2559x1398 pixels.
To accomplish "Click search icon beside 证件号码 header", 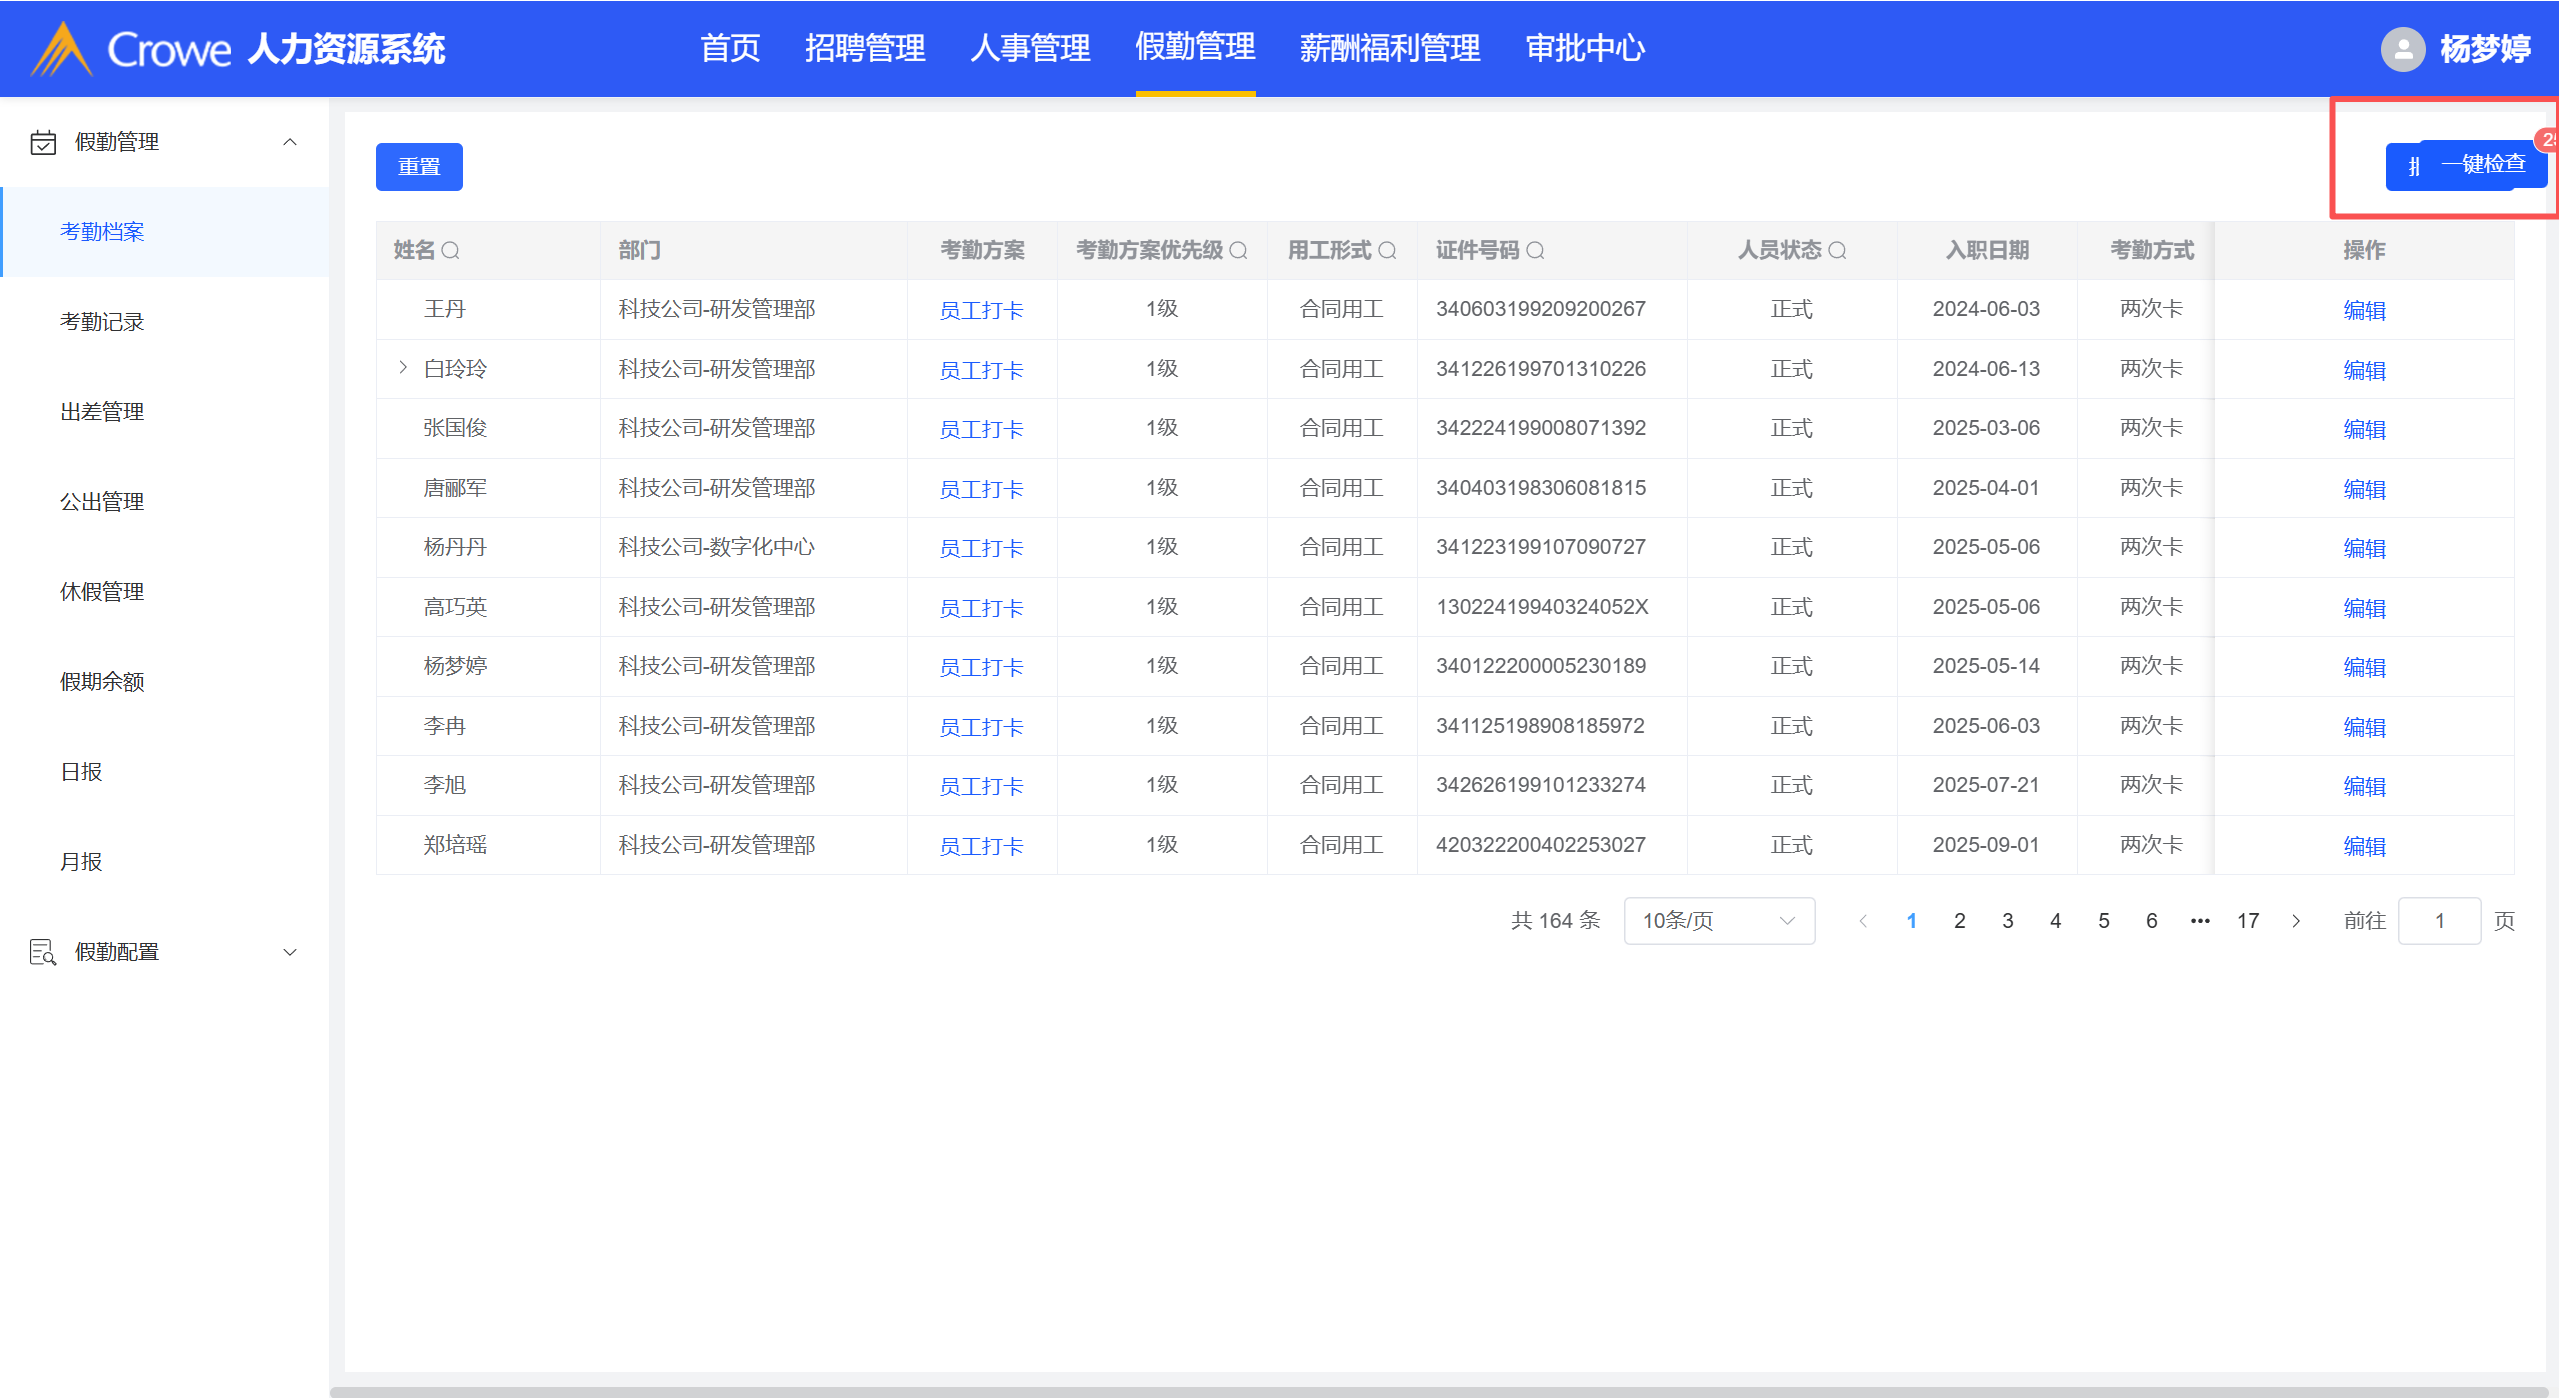I will pyautogui.click(x=1535, y=250).
